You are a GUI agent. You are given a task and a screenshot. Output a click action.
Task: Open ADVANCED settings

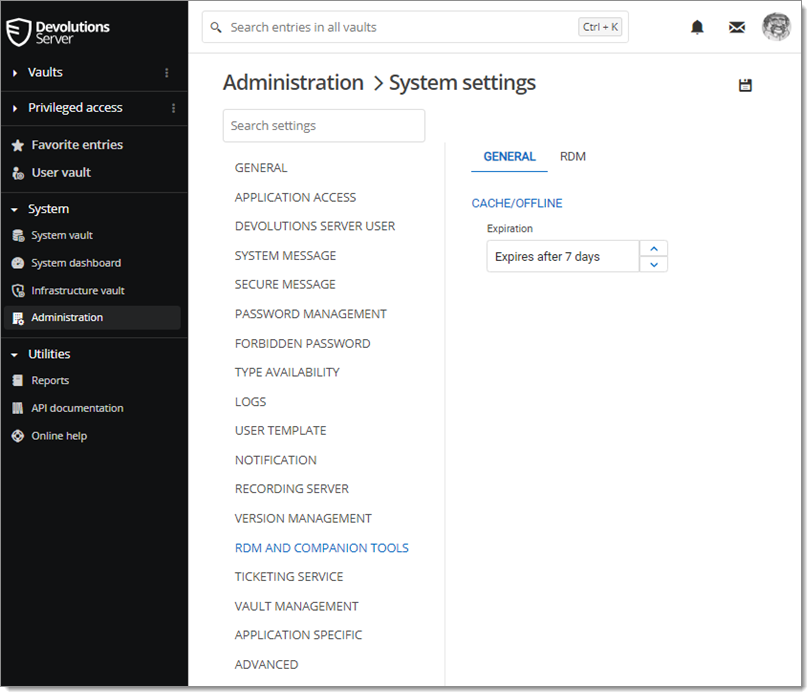266,665
